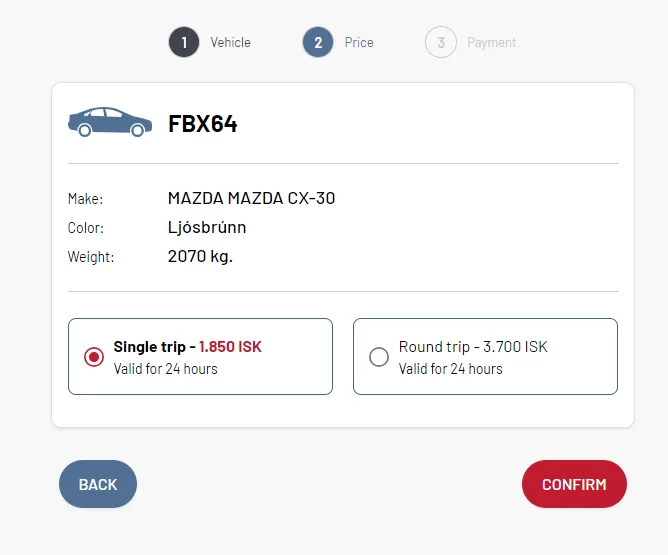Click the blue car icon
The height and width of the screenshot is (555, 668).
pos(110,122)
